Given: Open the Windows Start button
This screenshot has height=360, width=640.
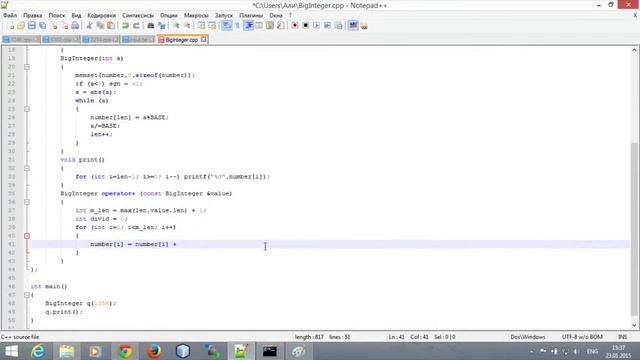Looking at the screenshot, I should pyautogui.click(x=11, y=351).
